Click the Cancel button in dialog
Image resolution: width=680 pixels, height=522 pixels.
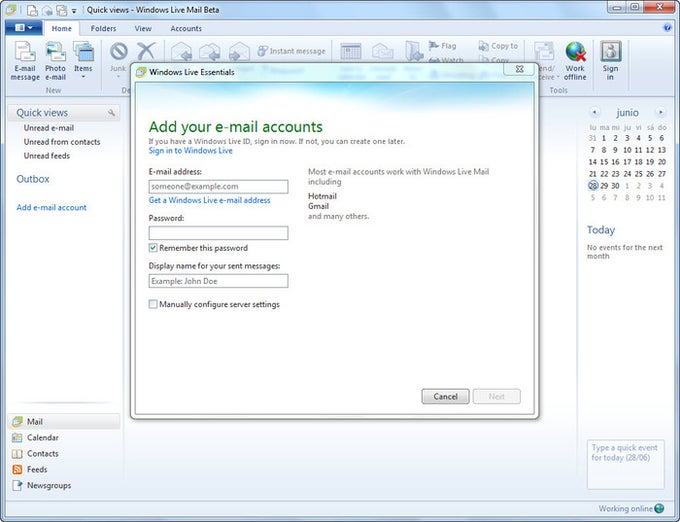click(445, 396)
